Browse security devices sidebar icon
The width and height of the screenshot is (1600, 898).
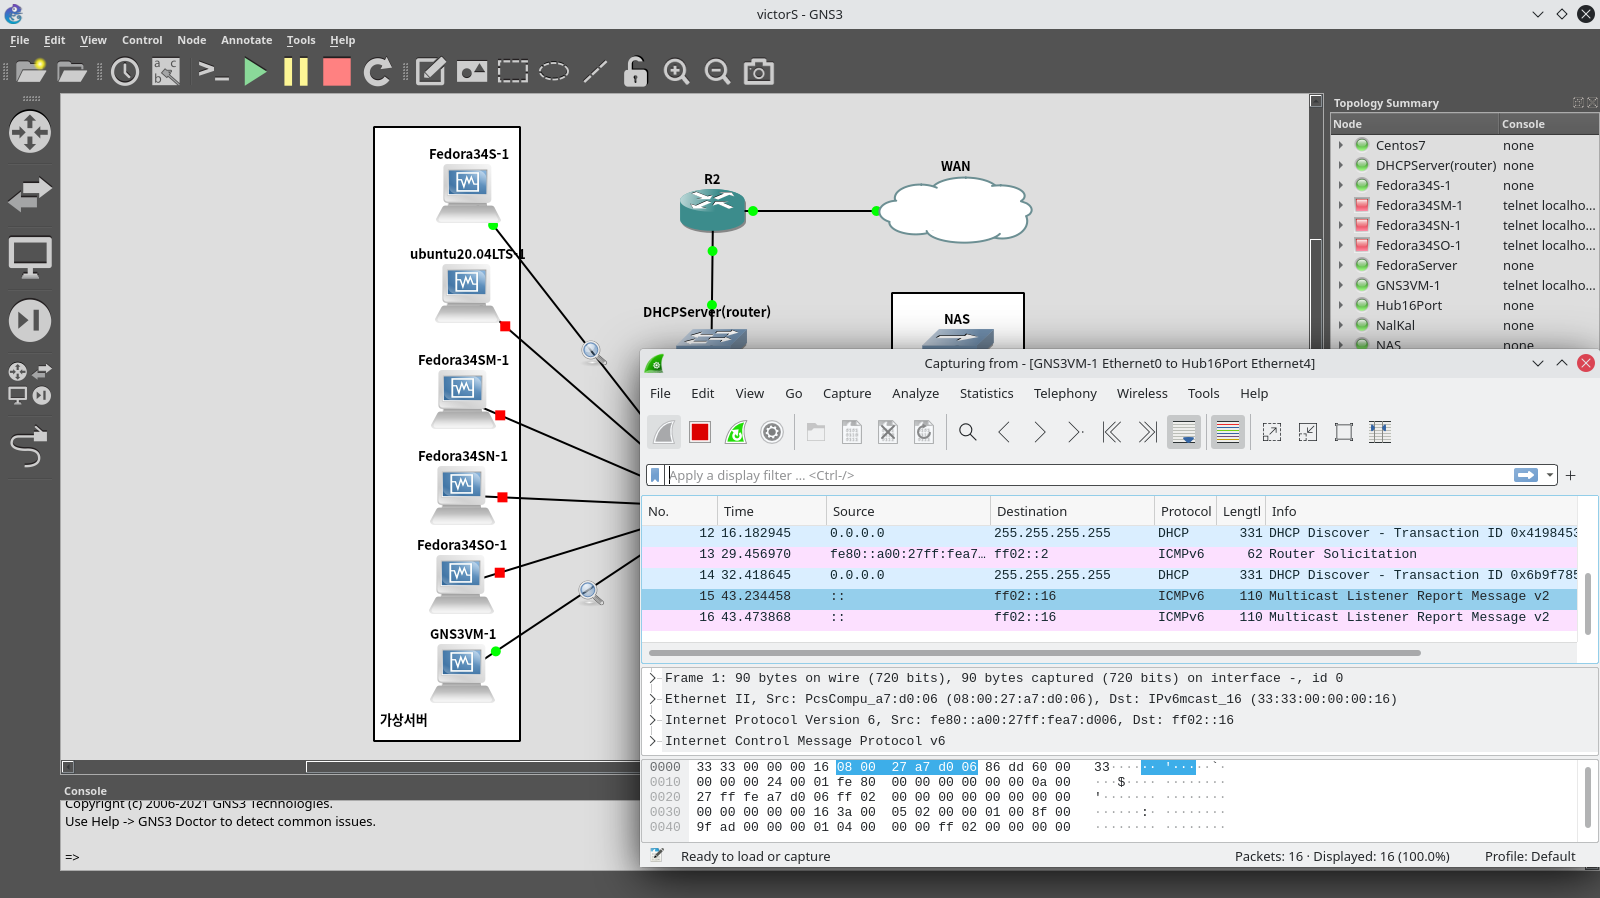[x=30, y=321]
